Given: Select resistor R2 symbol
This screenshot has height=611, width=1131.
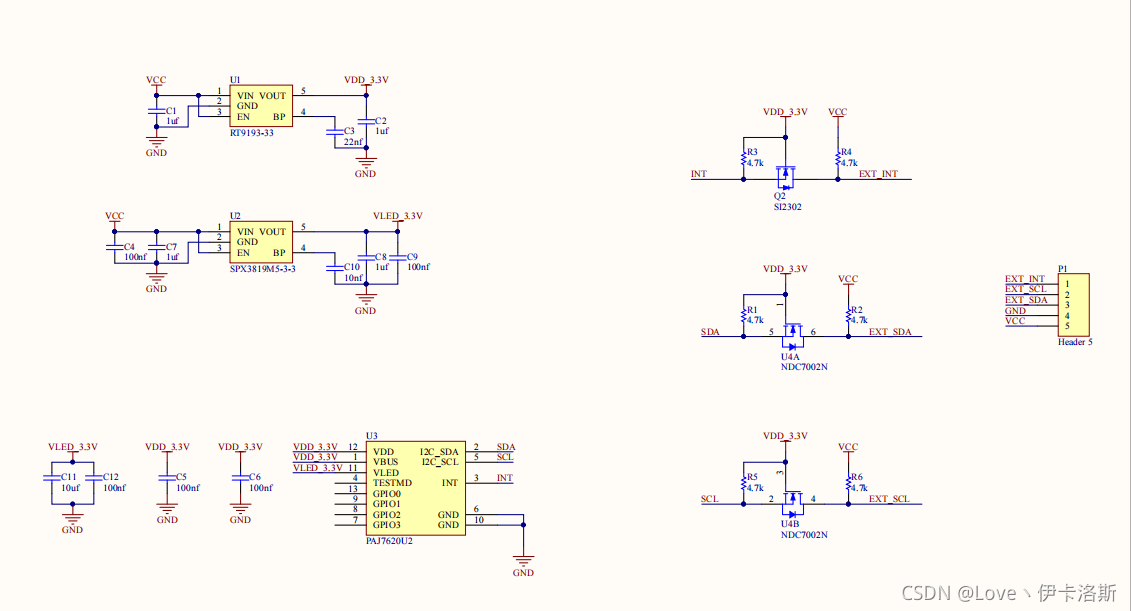Looking at the screenshot, I should [x=848, y=315].
